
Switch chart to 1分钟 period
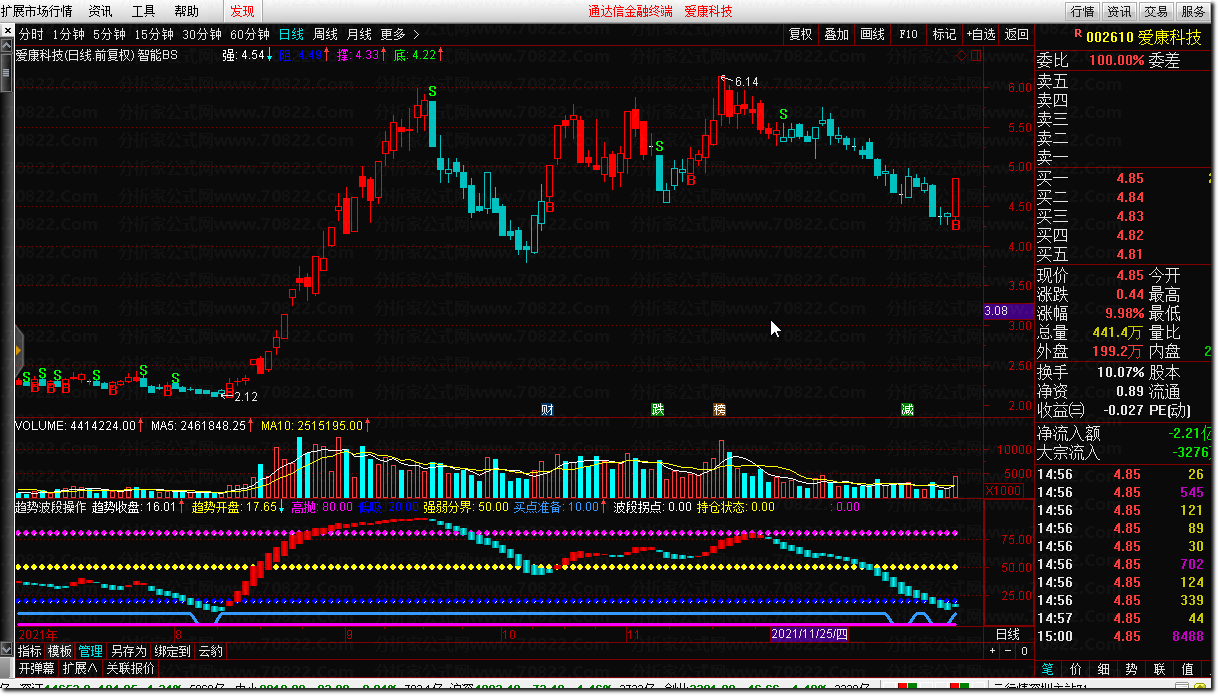point(68,34)
